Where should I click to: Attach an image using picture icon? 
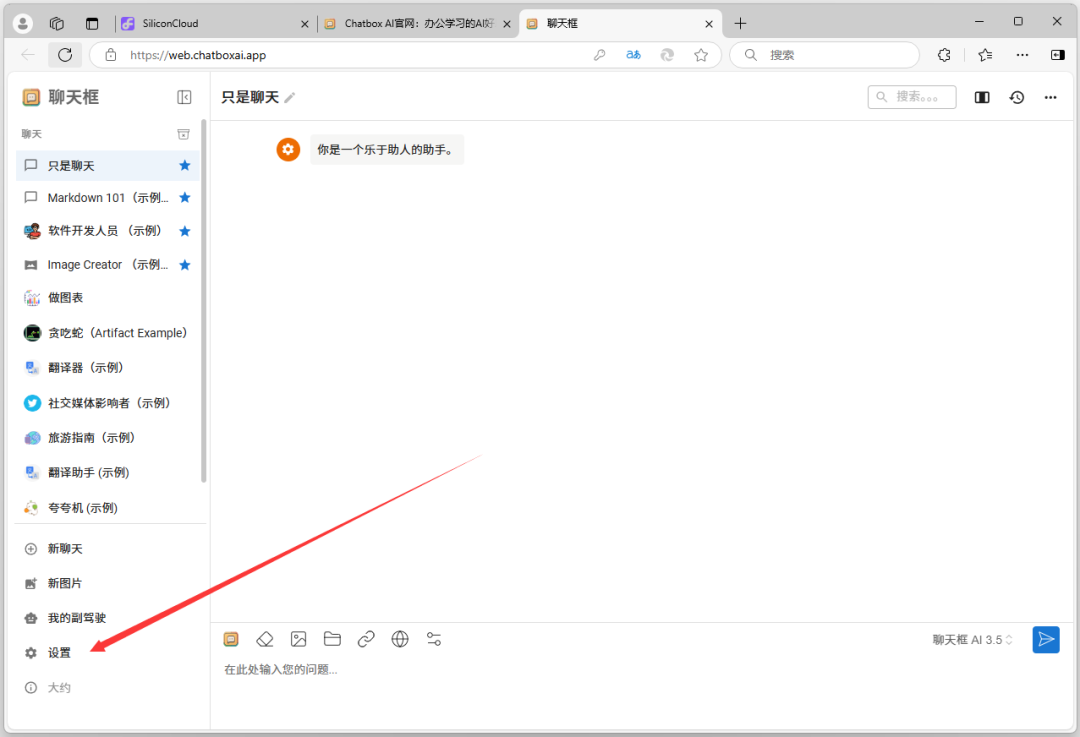(298, 639)
